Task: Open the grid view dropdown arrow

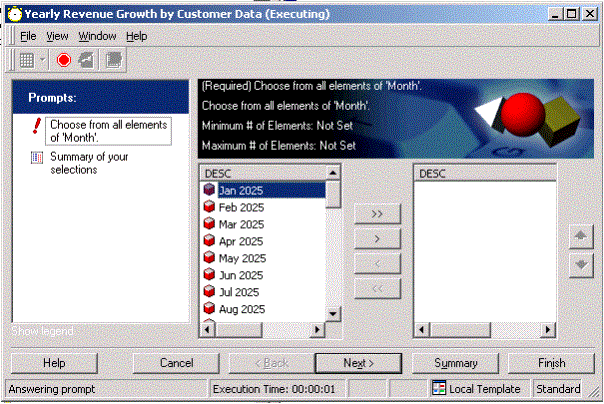Action: pos(43,60)
